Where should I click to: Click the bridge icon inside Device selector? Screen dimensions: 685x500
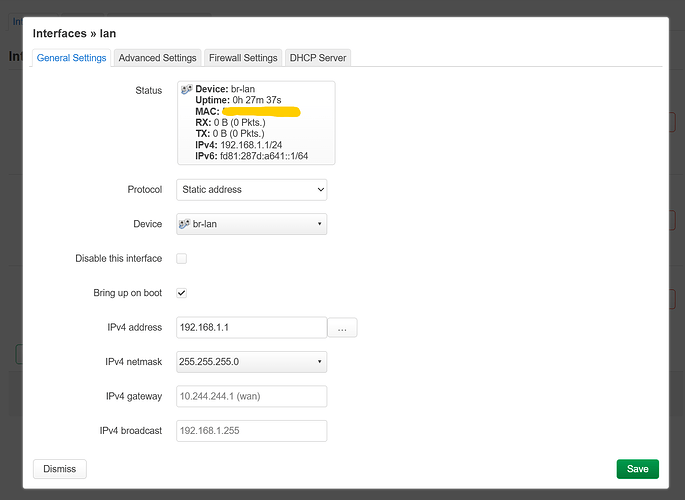point(185,224)
